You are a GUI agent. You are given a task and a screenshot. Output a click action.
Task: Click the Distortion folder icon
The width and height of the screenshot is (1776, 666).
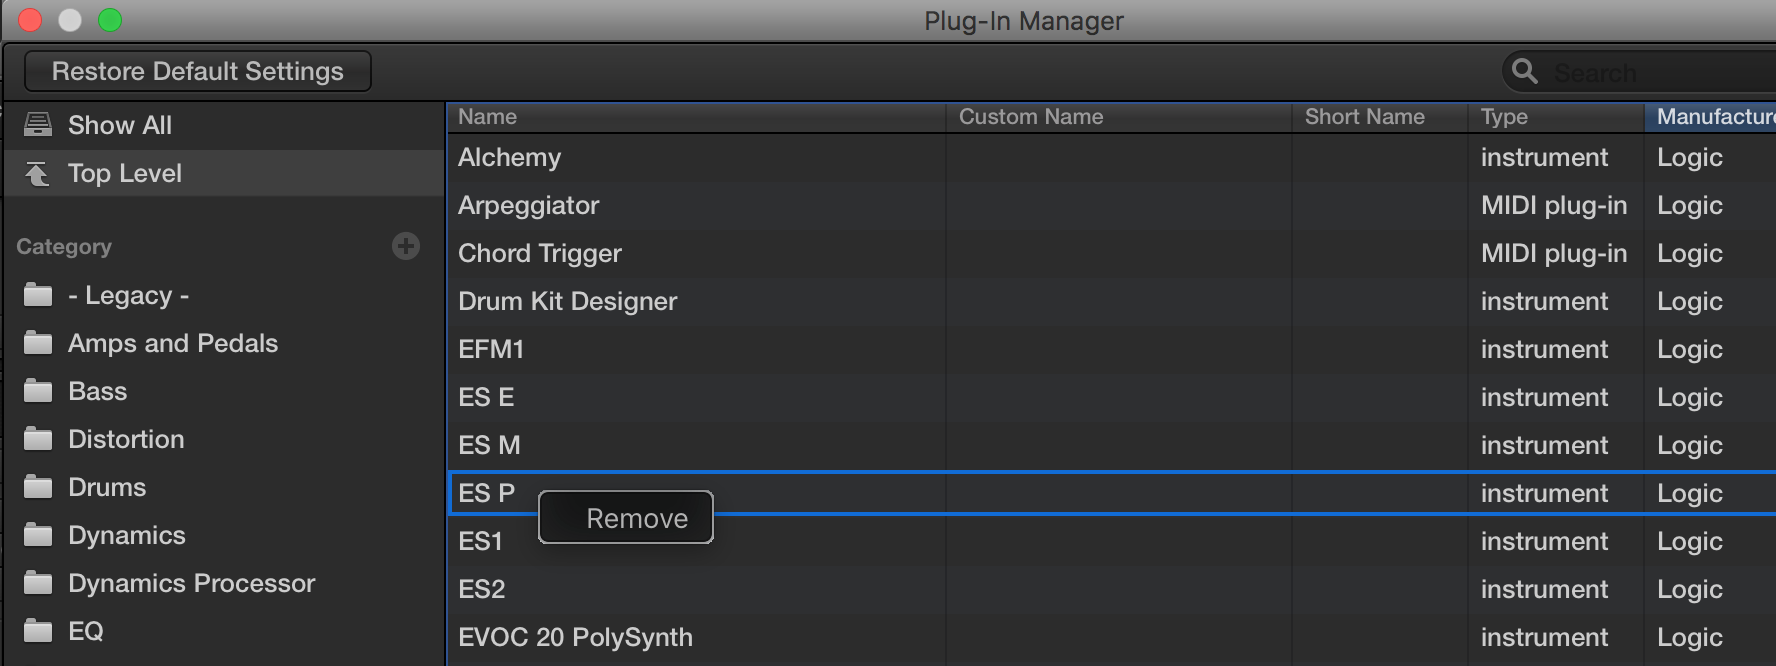pyautogui.click(x=38, y=440)
